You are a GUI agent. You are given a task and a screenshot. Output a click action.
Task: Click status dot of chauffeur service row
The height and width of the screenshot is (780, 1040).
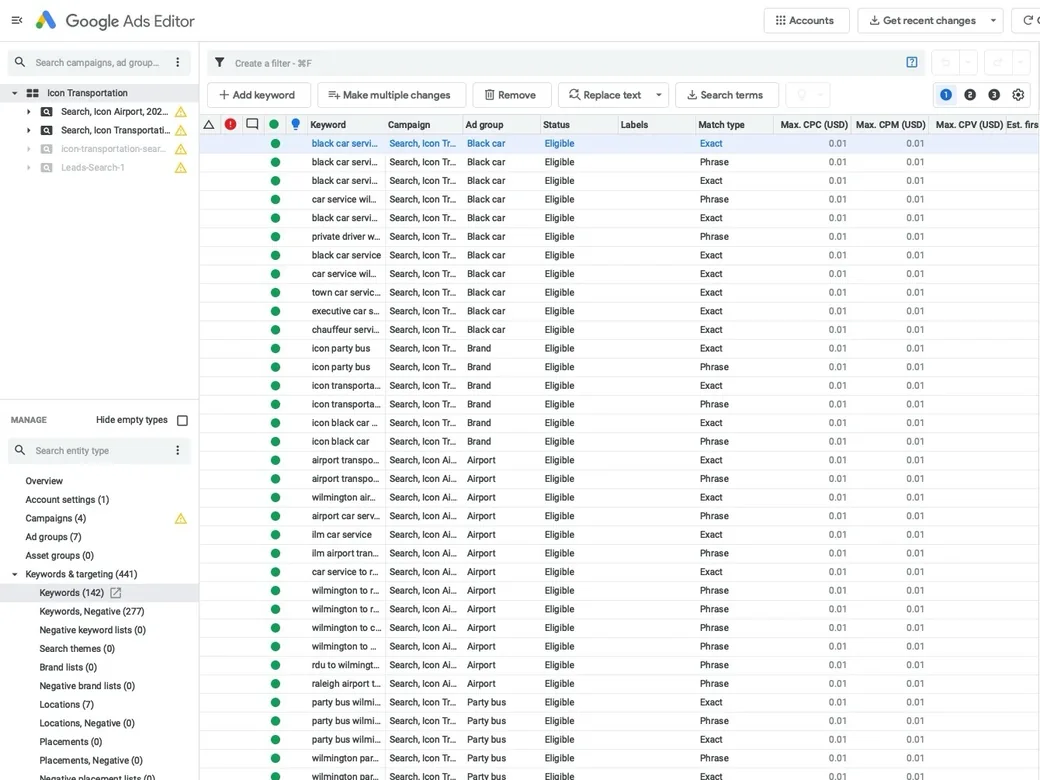(275, 330)
